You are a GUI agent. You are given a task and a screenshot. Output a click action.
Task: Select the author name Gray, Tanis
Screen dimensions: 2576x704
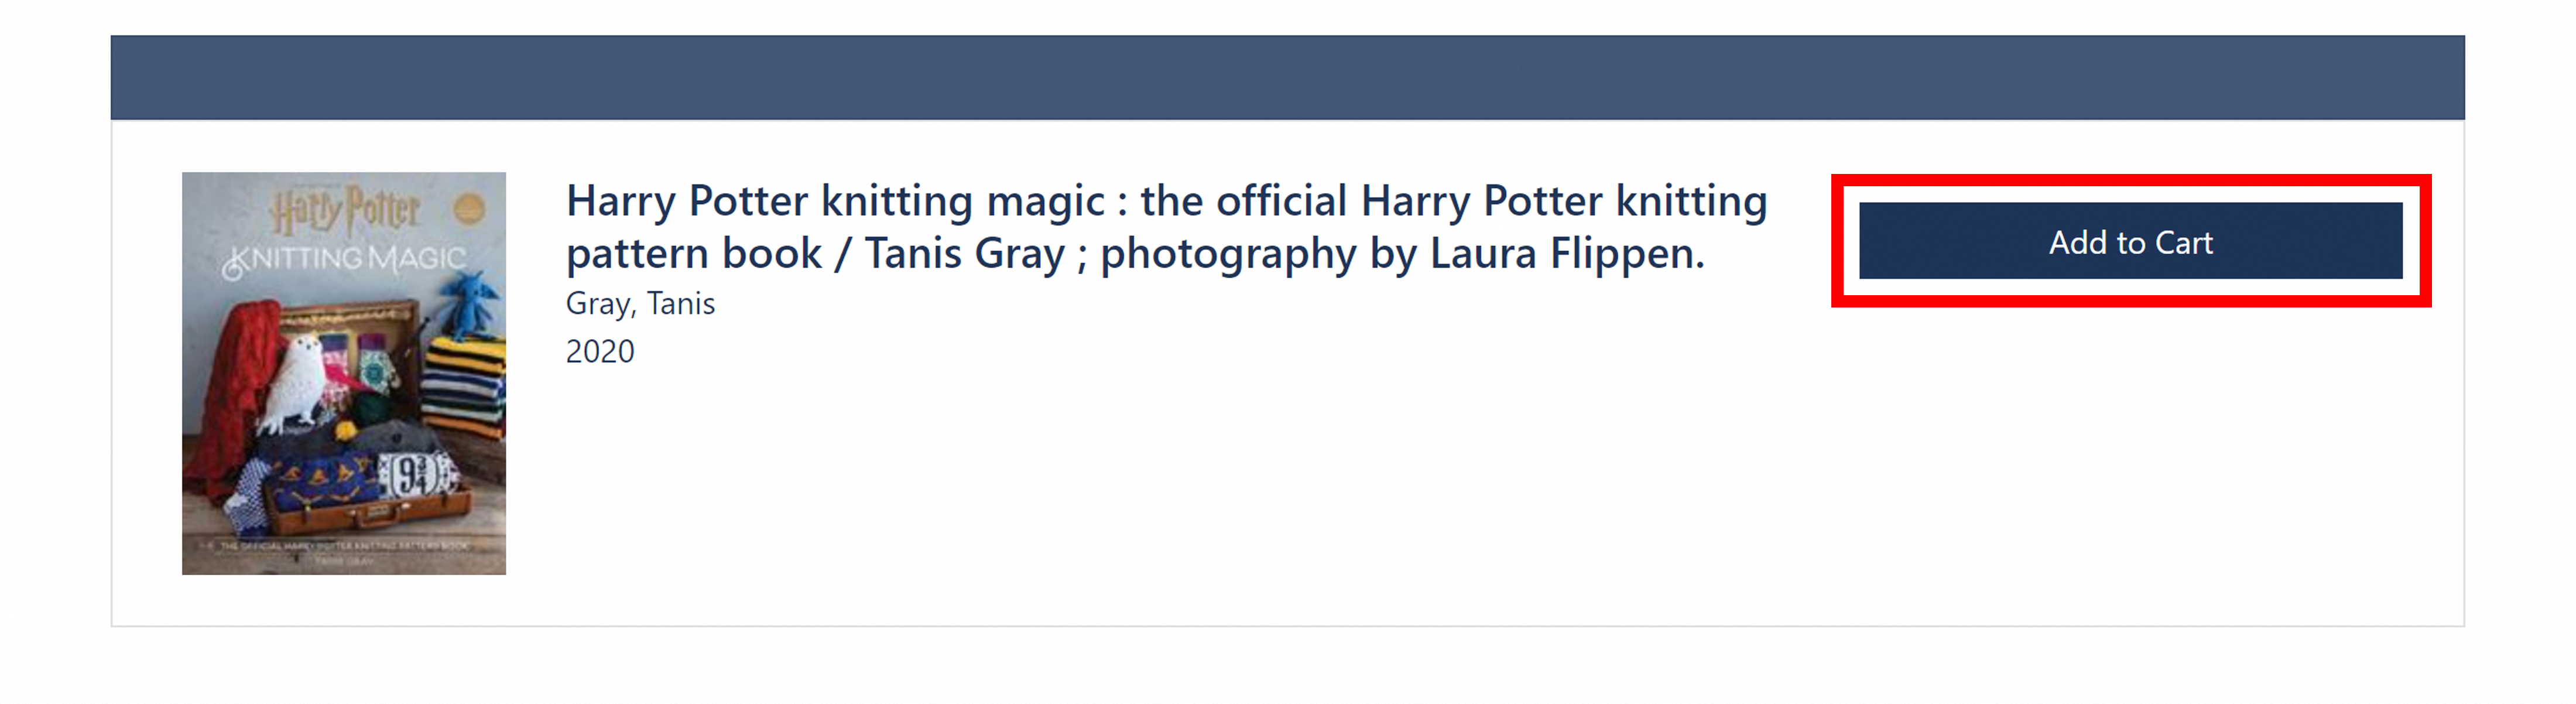tap(640, 303)
